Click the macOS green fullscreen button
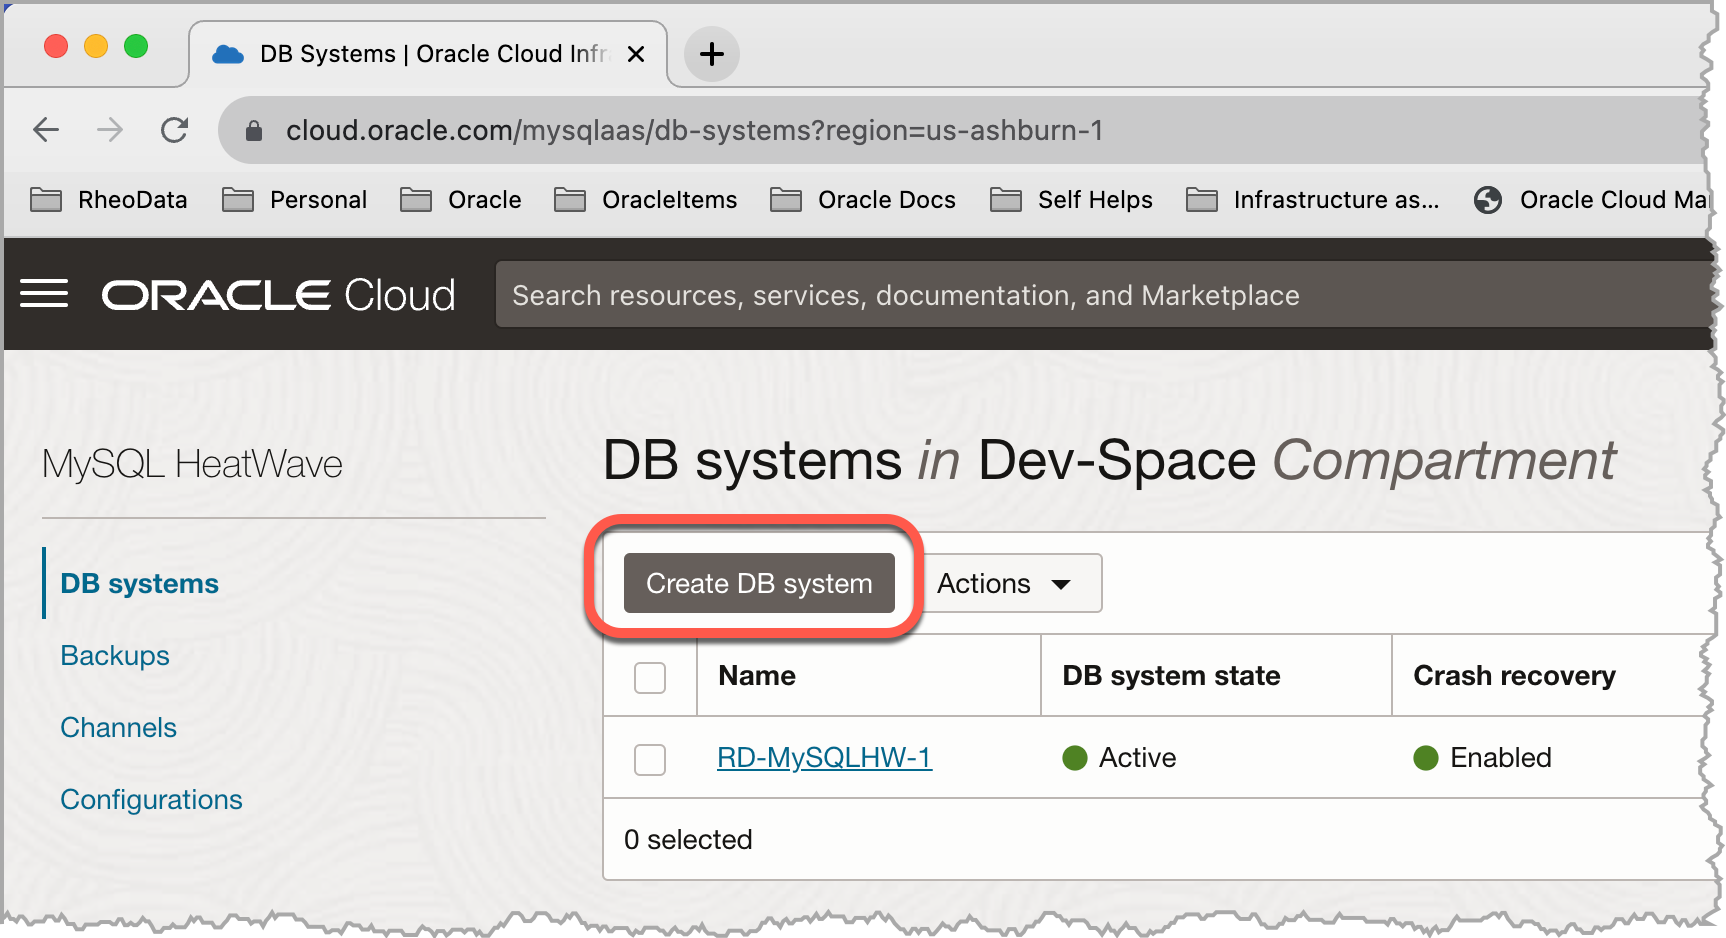 click(x=136, y=46)
